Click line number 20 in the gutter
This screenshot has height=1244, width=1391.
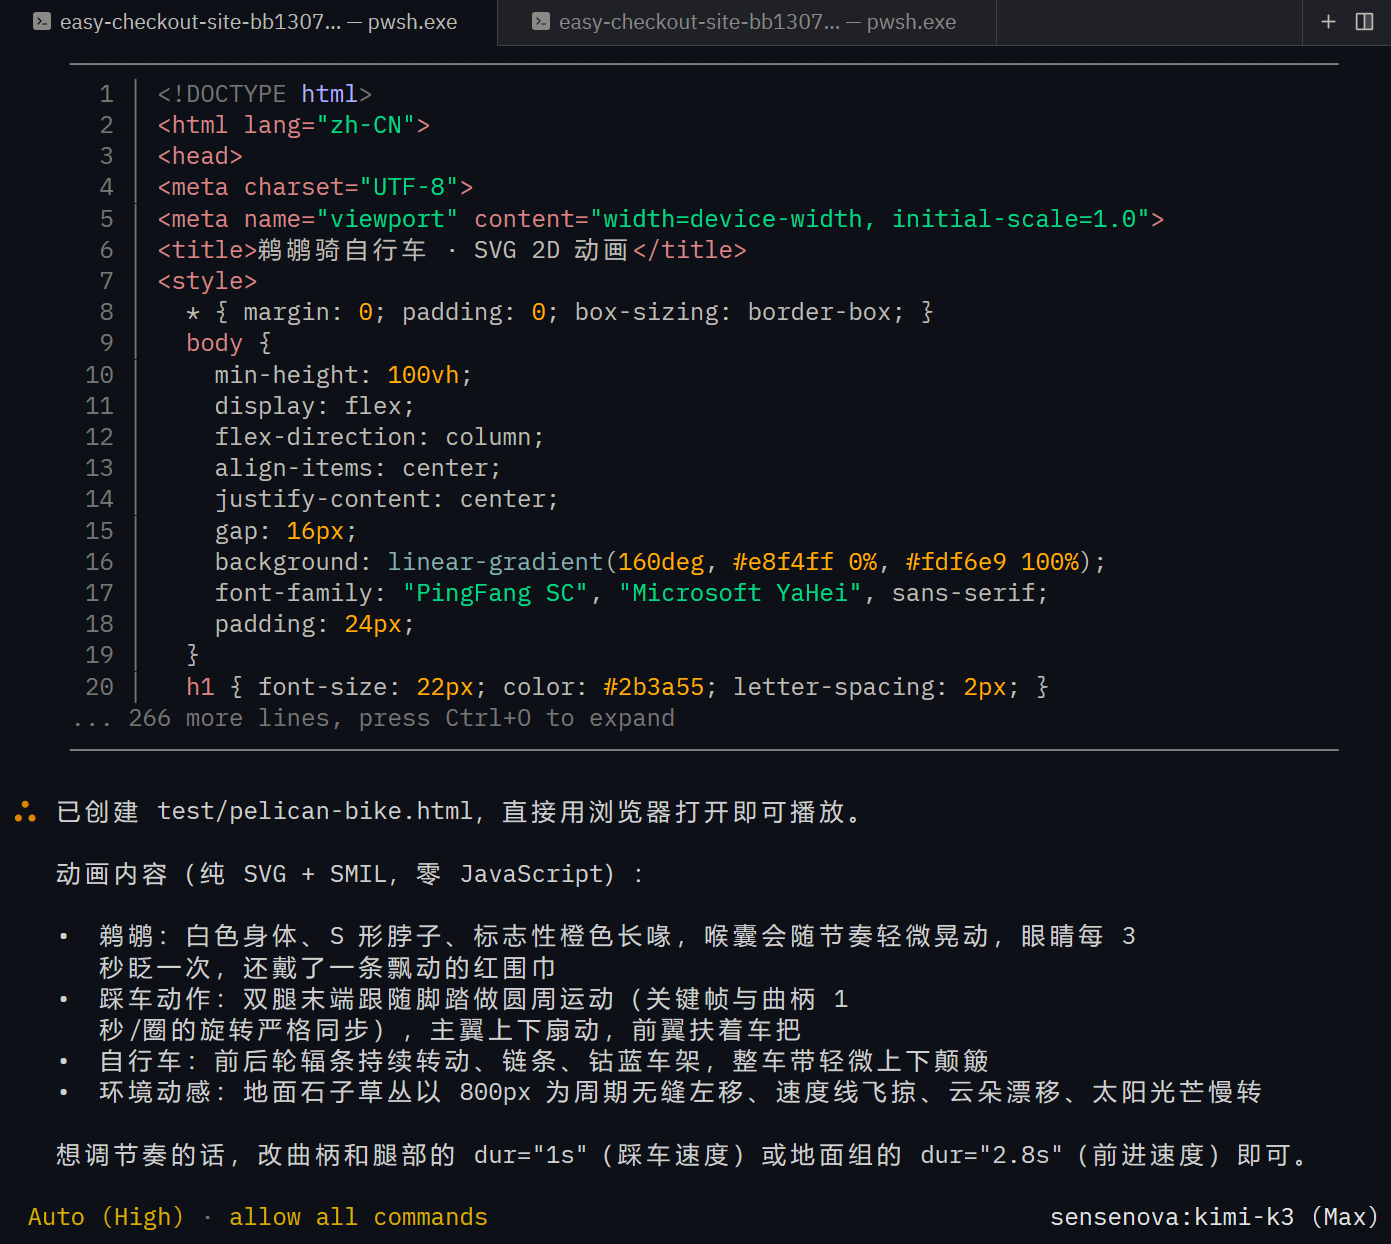click(x=100, y=687)
